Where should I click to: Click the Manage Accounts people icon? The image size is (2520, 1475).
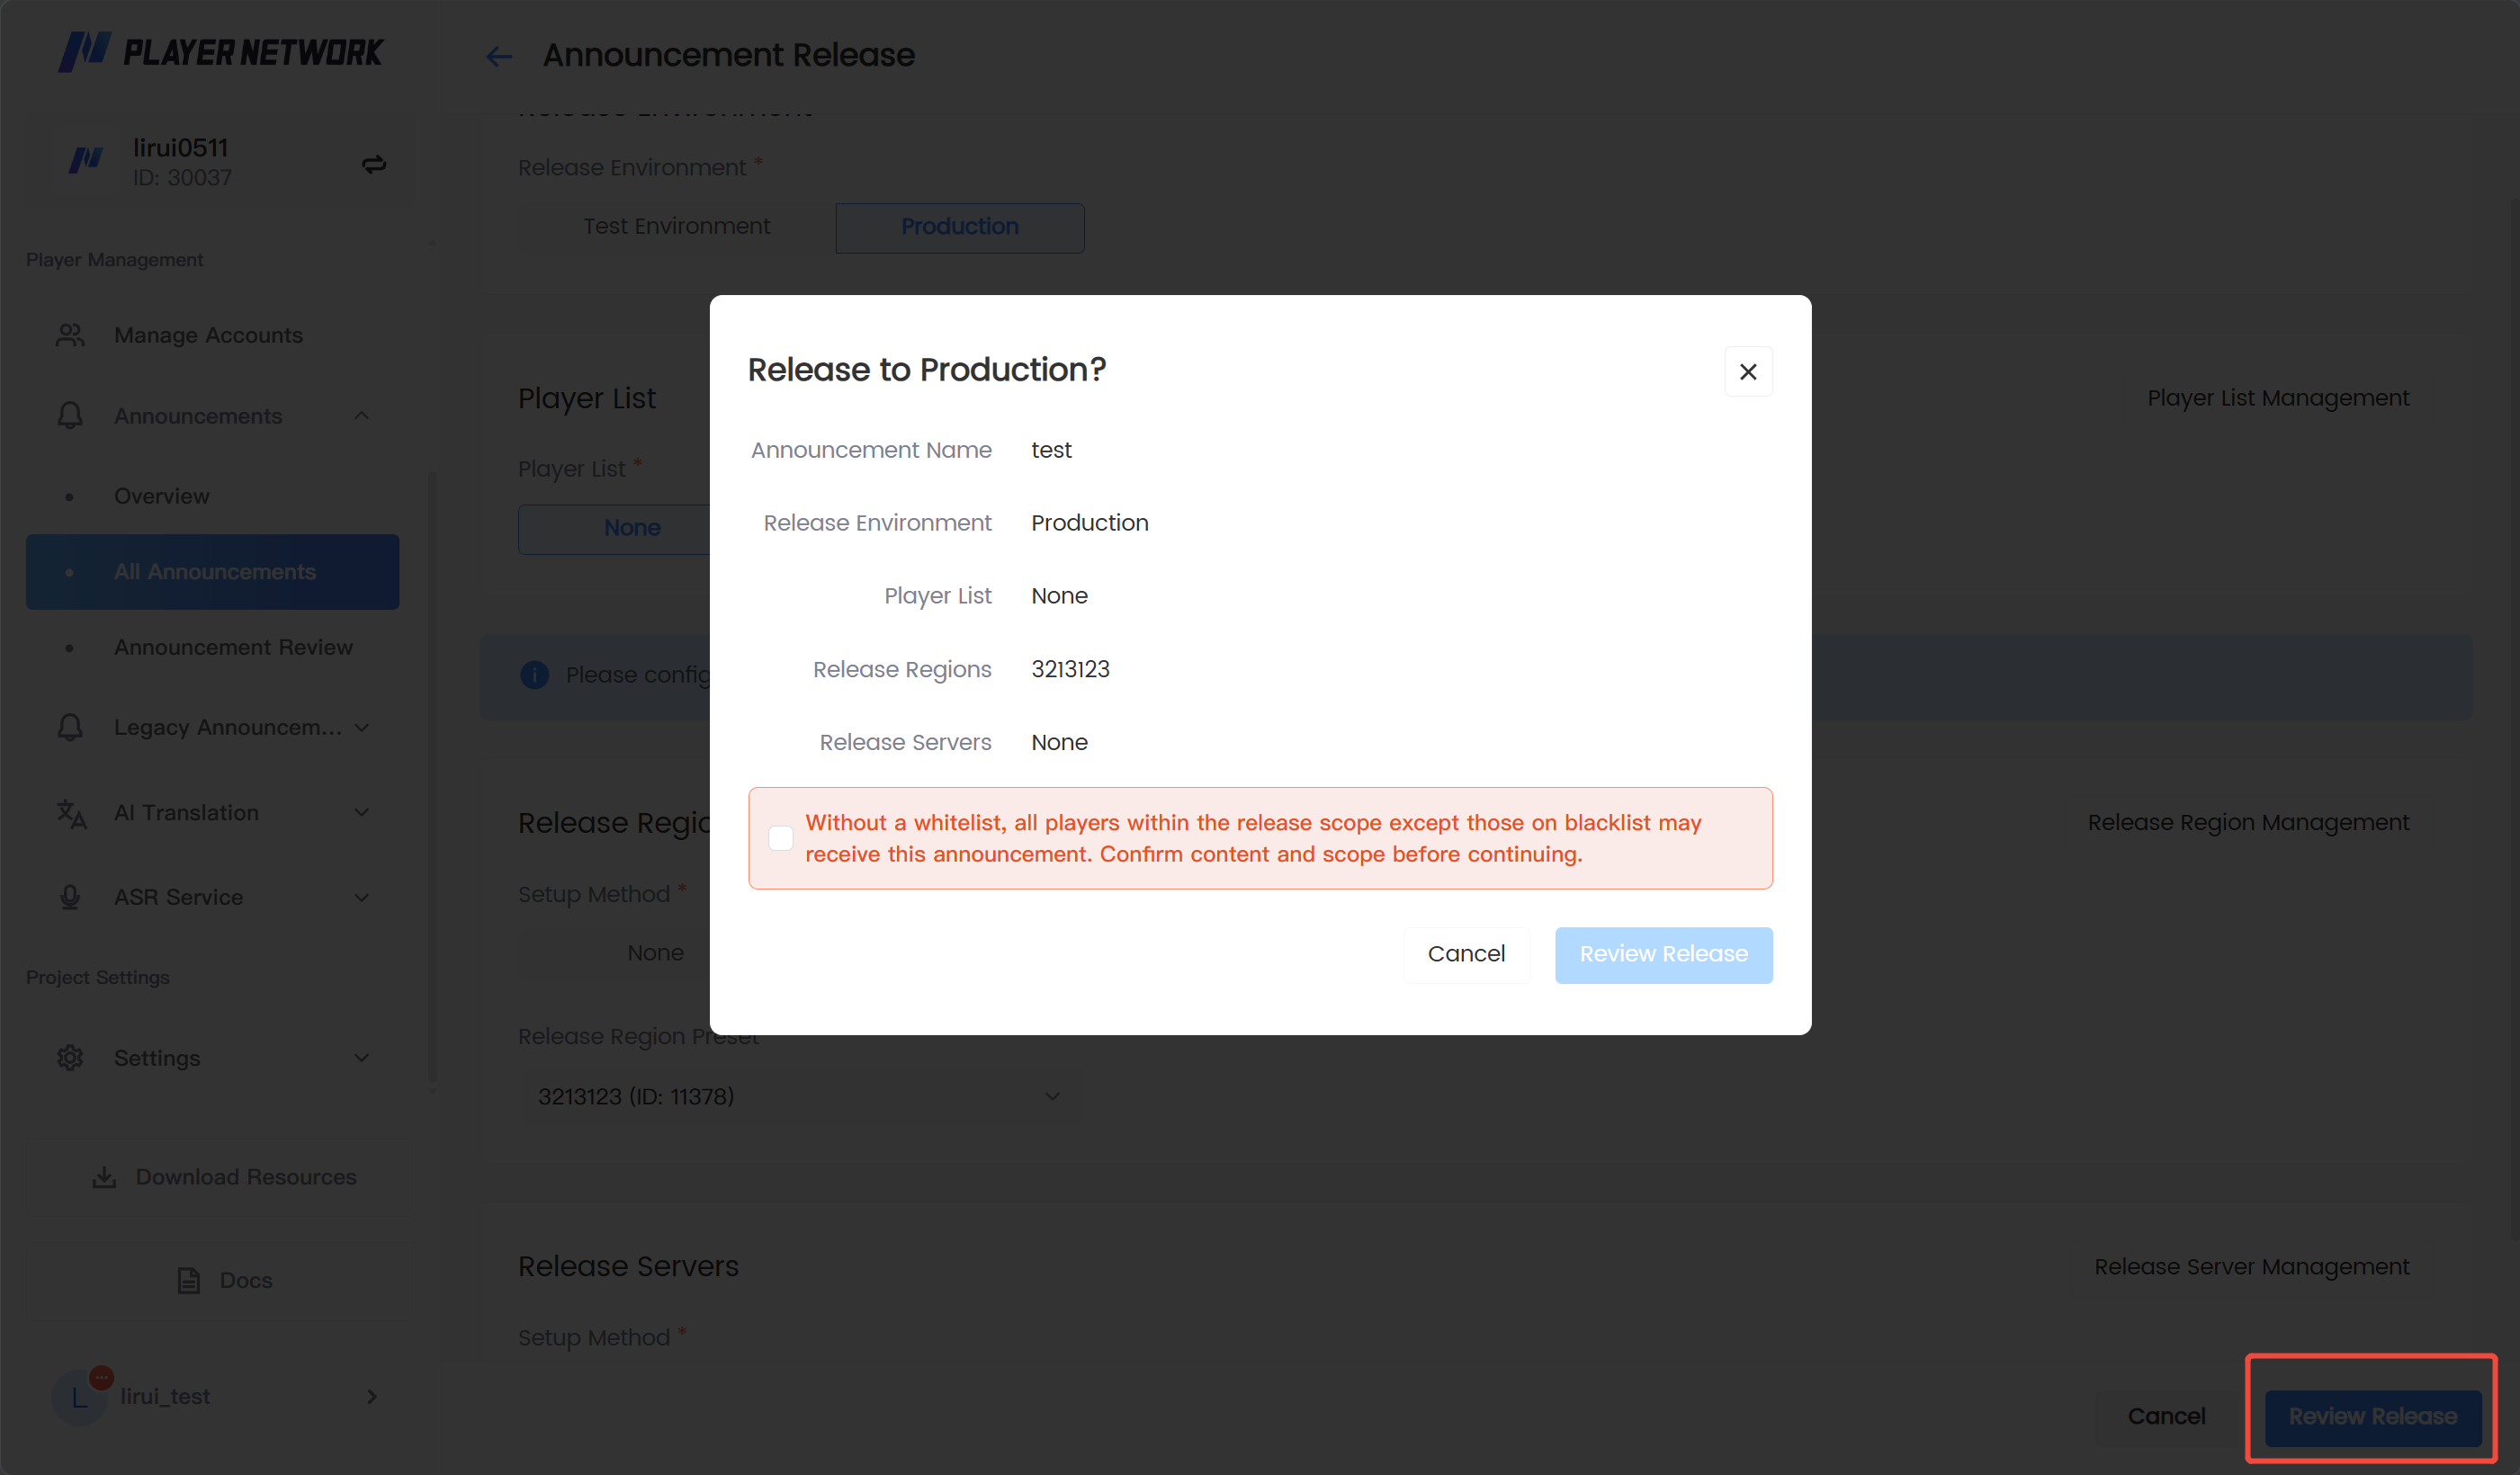click(70, 335)
